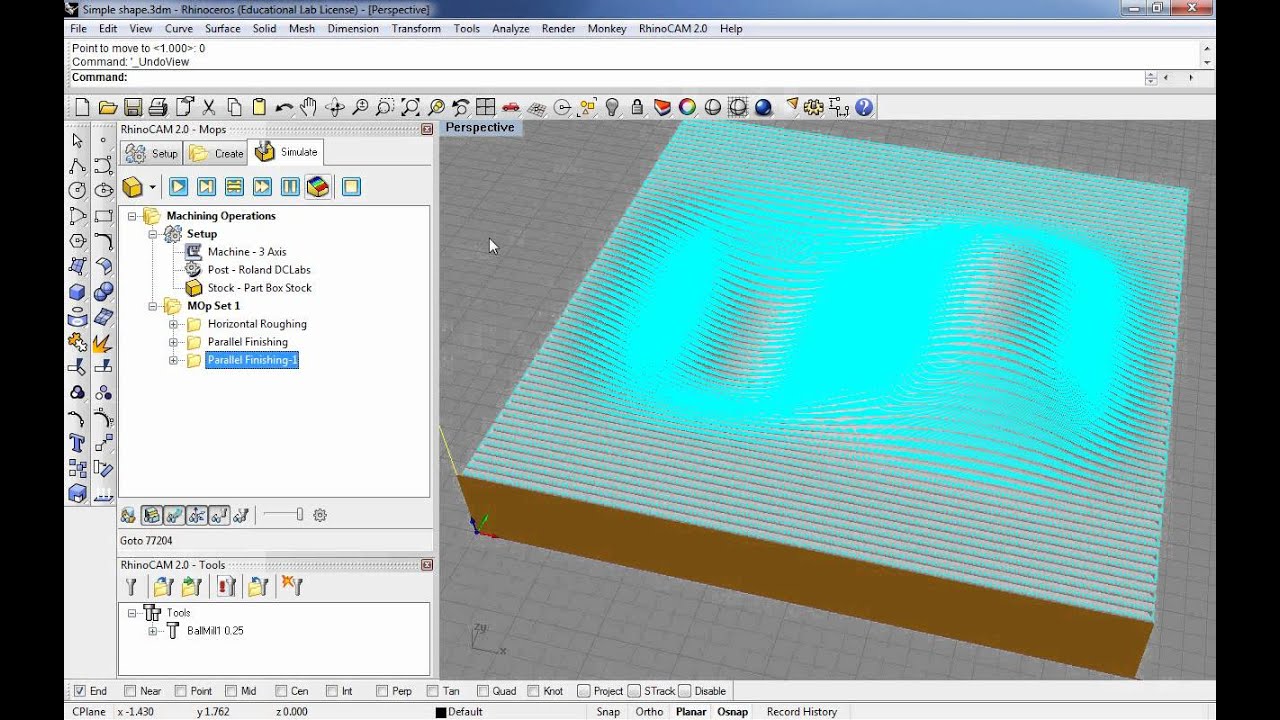Click the New file icon in main toolbar
This screenshot has width=1280, height=720.
[82, 107]
